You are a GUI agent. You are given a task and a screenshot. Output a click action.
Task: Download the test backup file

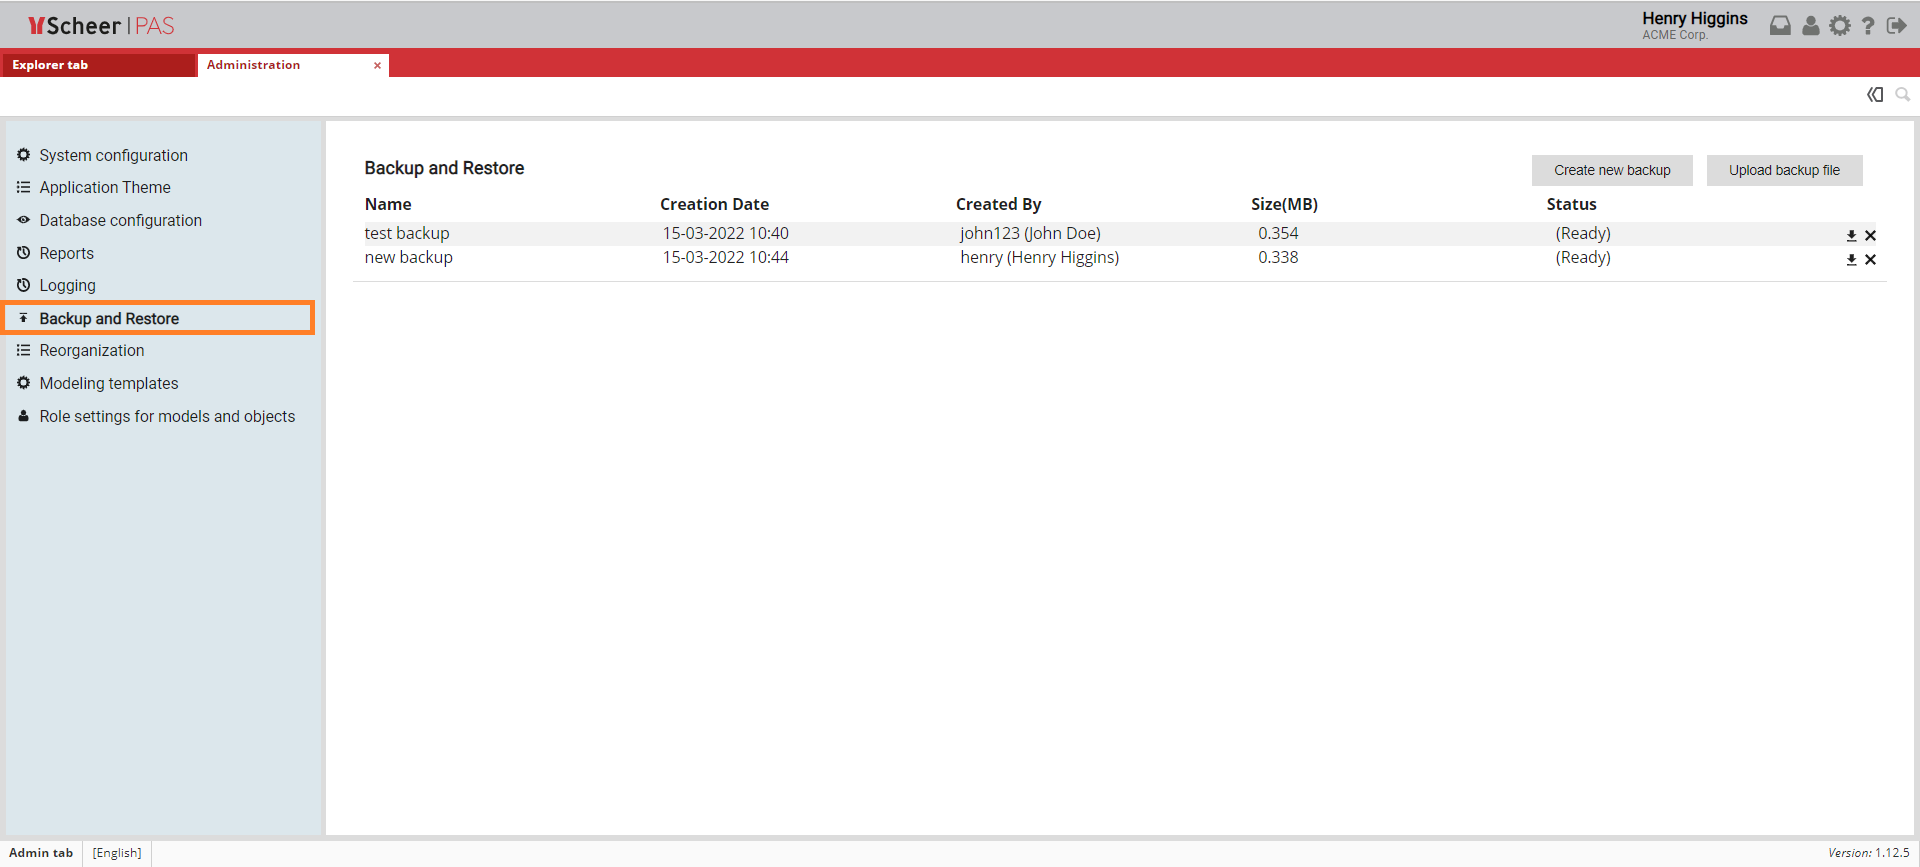[1851, 236]
